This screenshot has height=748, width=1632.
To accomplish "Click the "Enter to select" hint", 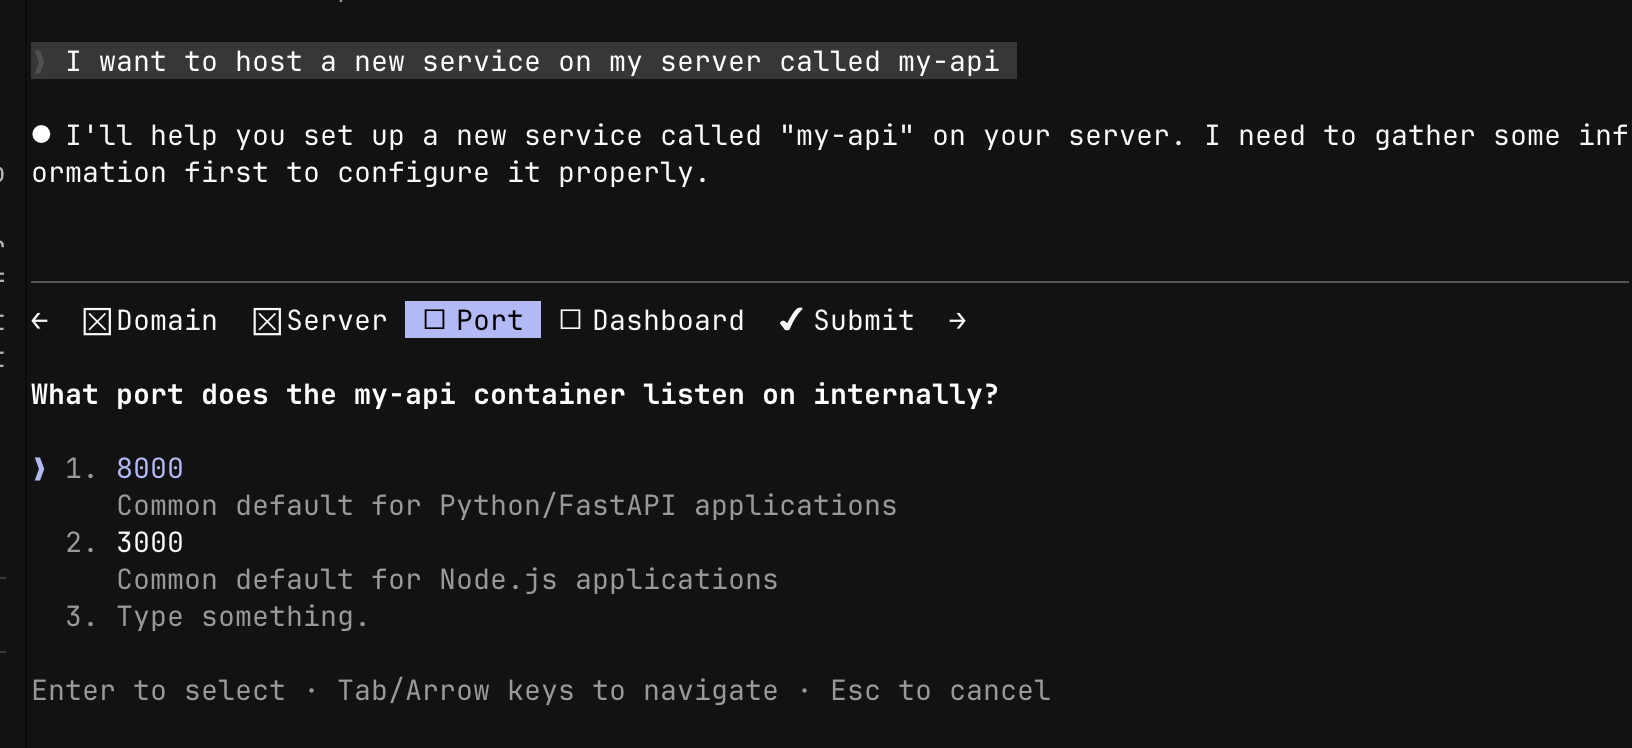I will coord(158,691).
